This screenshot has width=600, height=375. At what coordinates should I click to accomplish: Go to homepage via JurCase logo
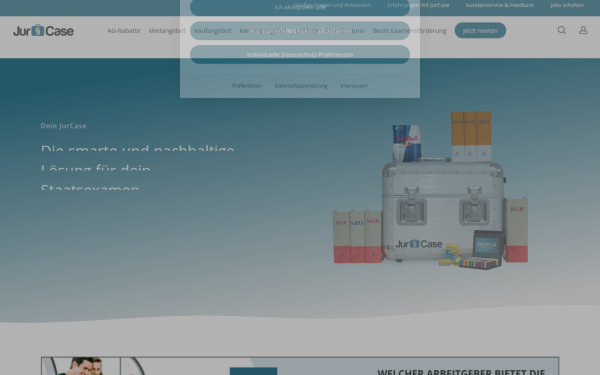43,31
